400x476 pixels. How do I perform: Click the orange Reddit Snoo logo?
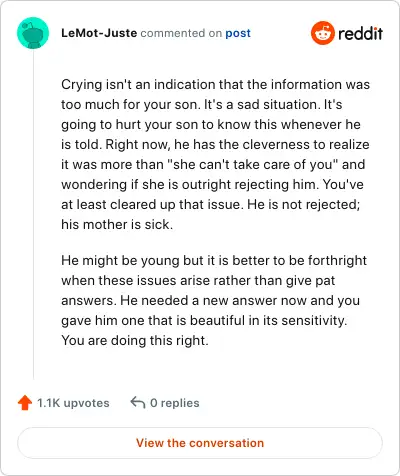322,33
